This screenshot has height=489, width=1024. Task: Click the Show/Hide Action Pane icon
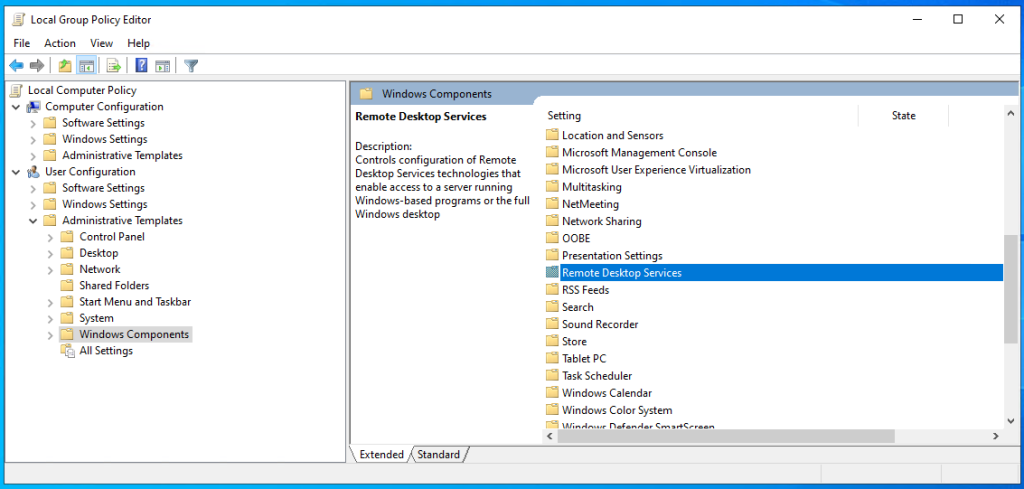point(162,65)
